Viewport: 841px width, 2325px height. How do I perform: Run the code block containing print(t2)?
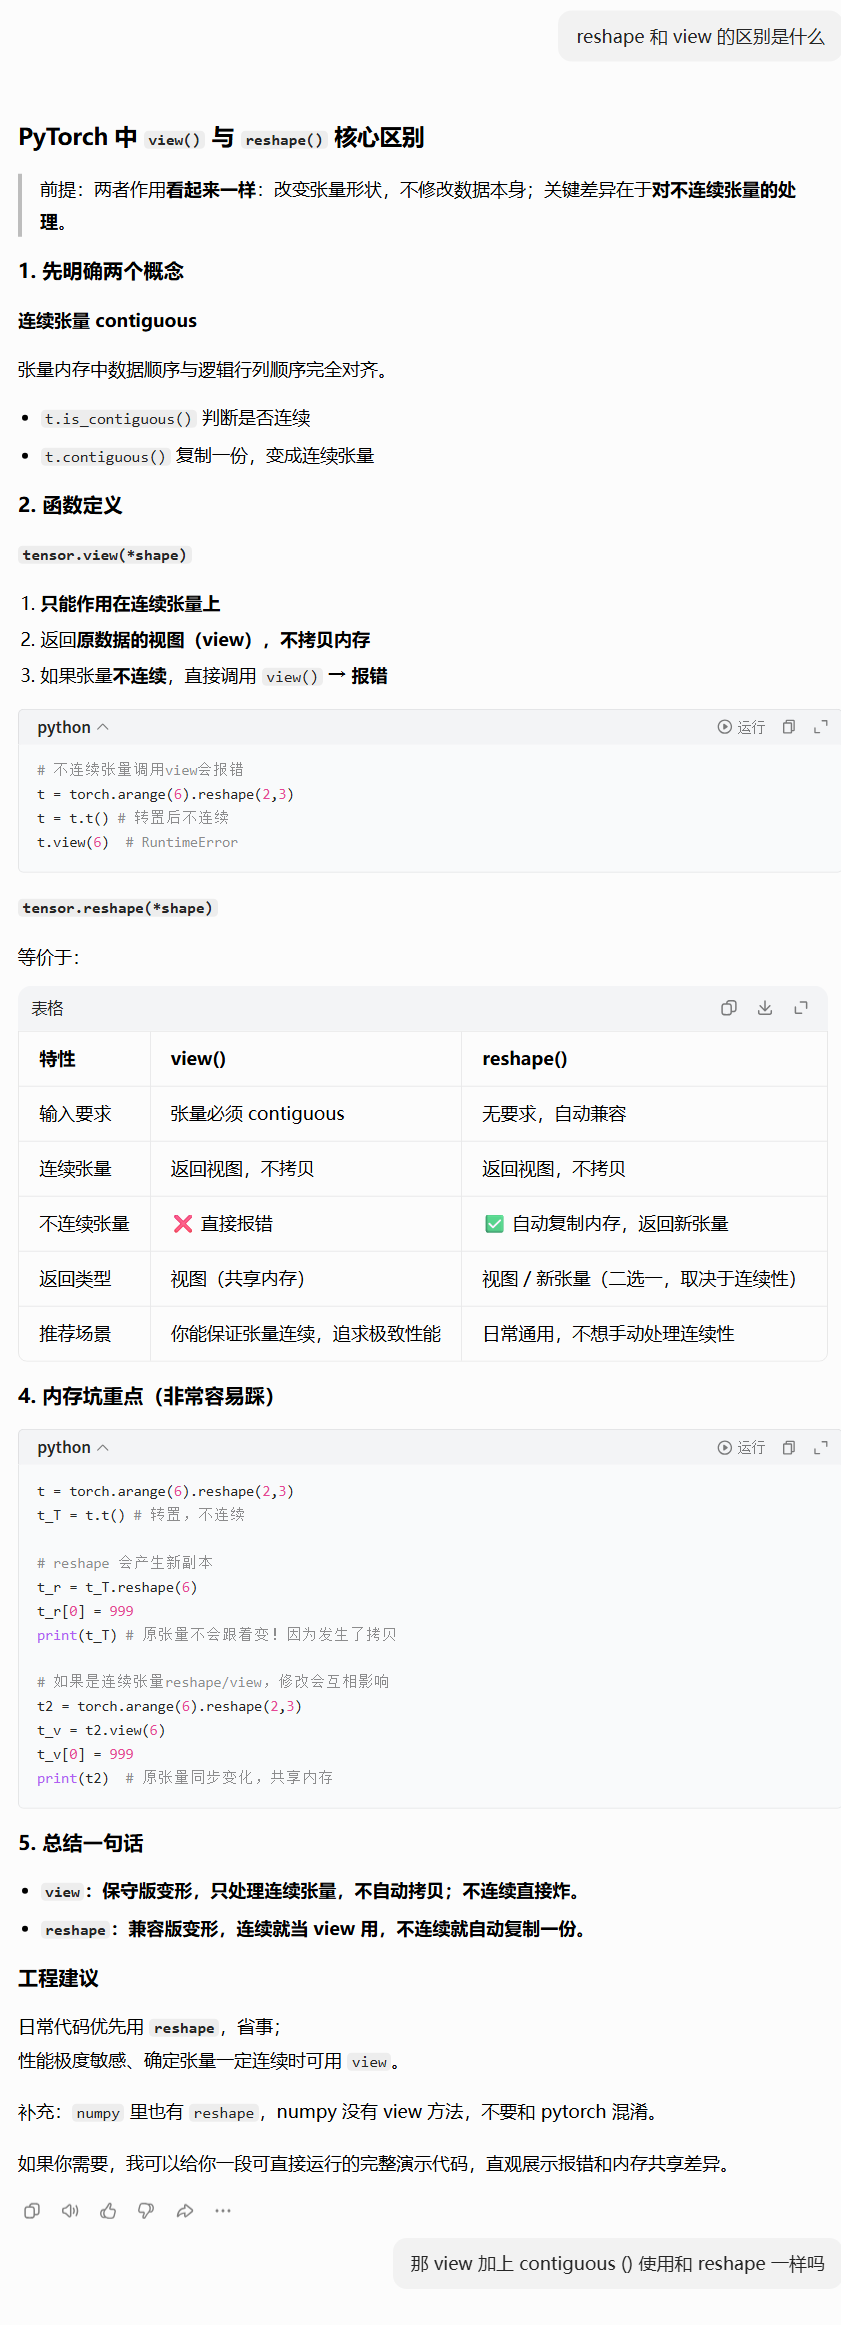click(x=741, y=1447)
